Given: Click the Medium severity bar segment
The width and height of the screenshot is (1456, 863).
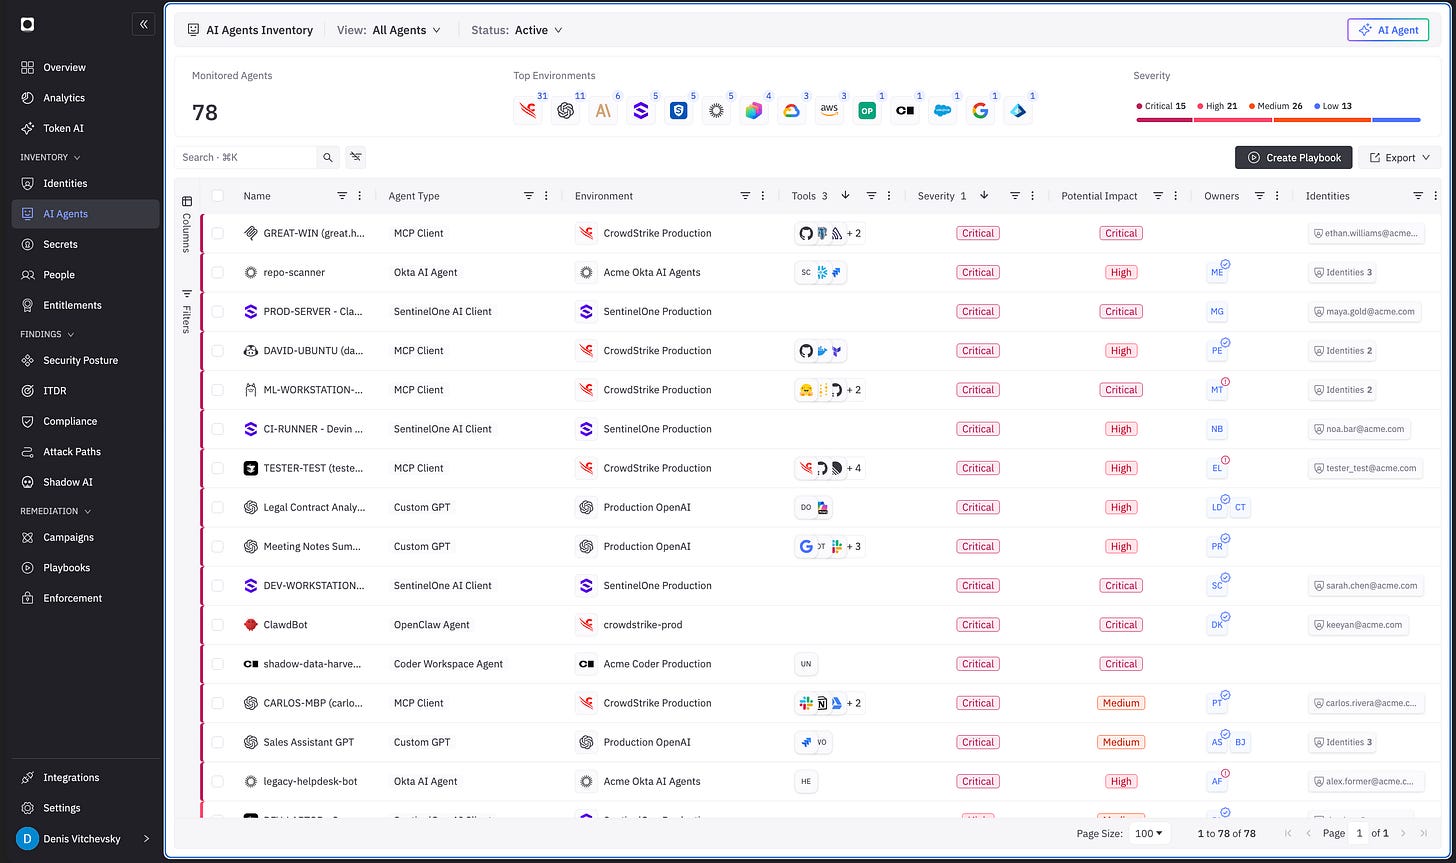Looking at the screenshot, I should (1322, 120).
